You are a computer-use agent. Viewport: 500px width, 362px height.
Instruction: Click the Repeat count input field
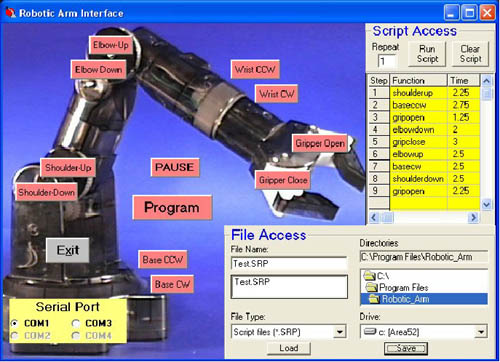tap(387, 61)
